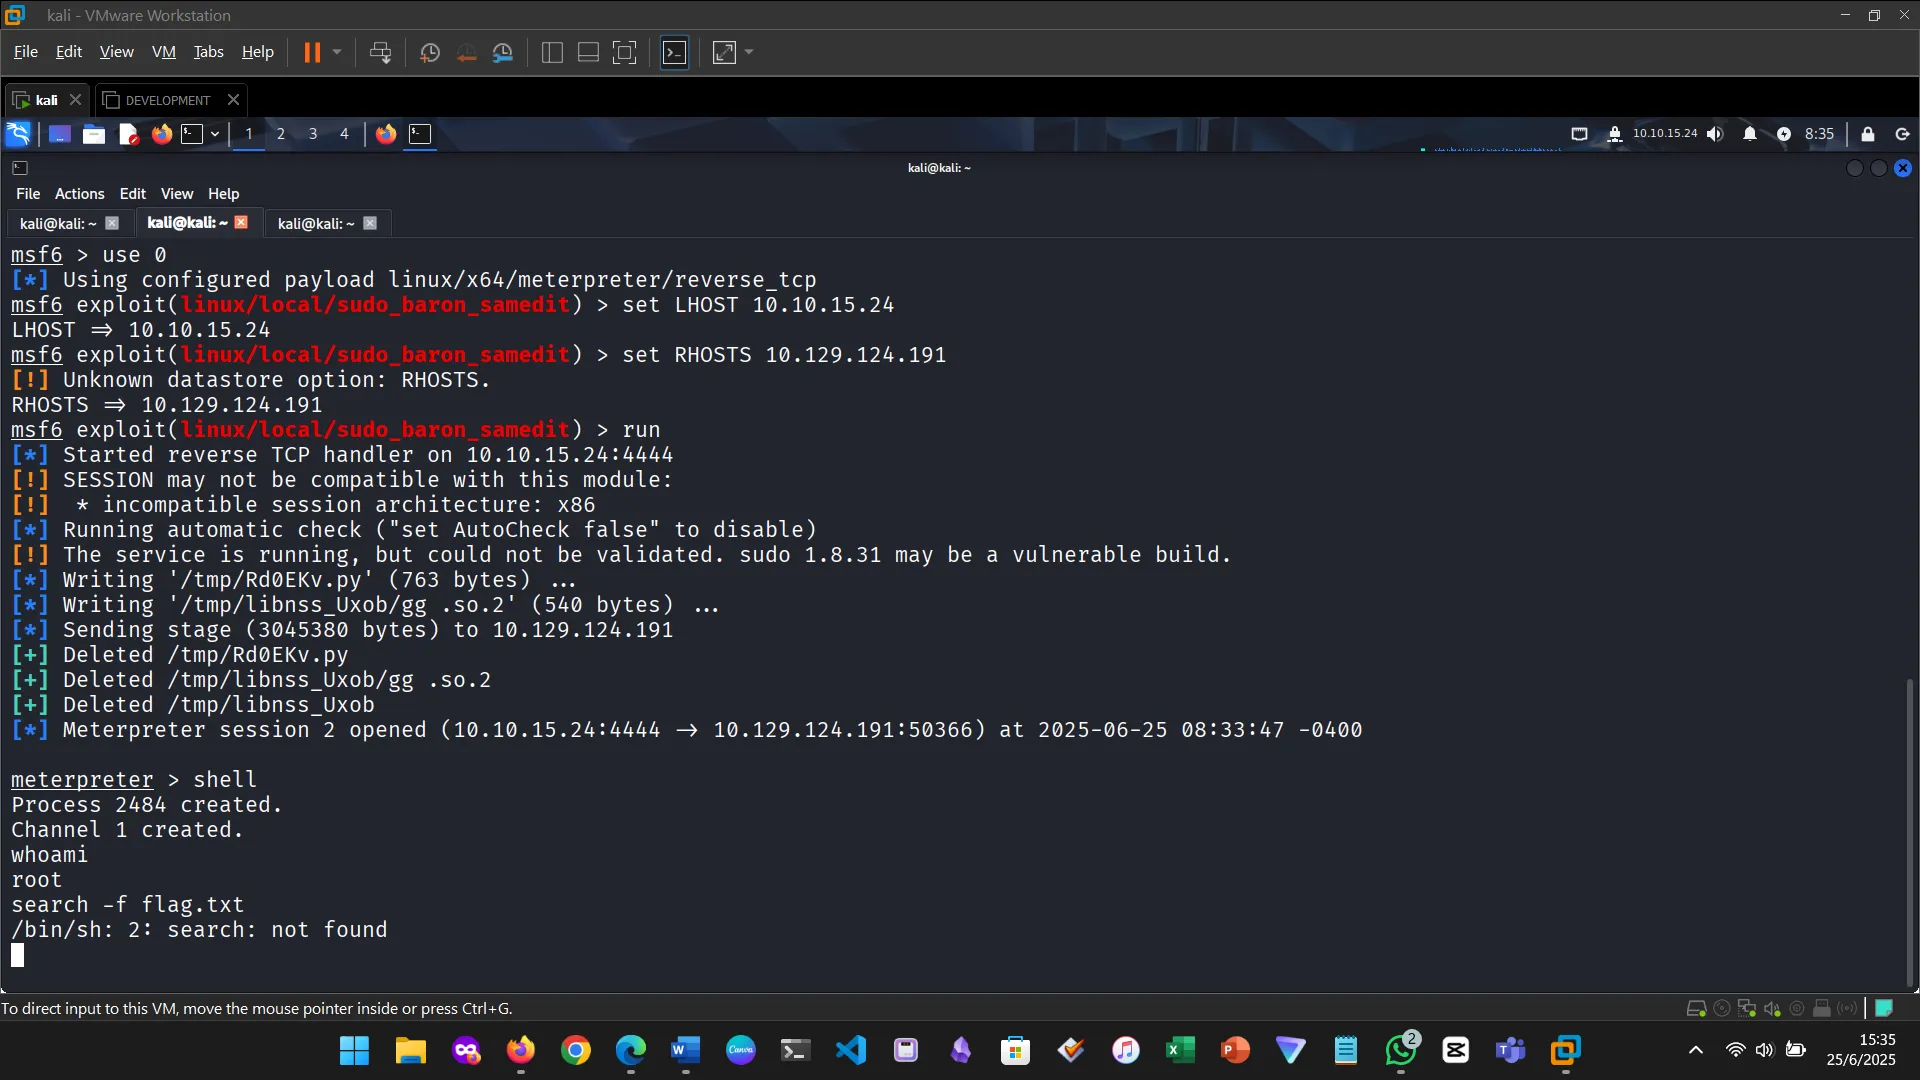Open the Kali applications menu
The image size is (1920, 1080).
click(18, 134)
